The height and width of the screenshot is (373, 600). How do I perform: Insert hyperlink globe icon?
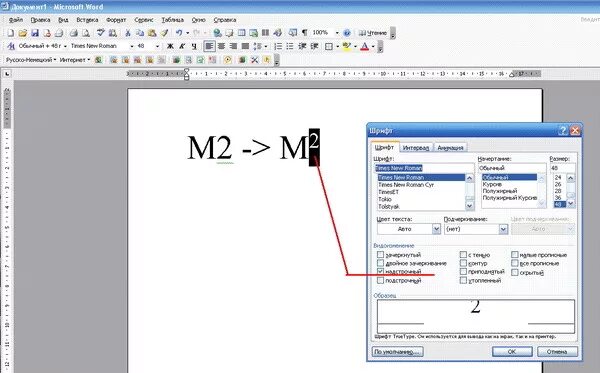tap(217, 33)
